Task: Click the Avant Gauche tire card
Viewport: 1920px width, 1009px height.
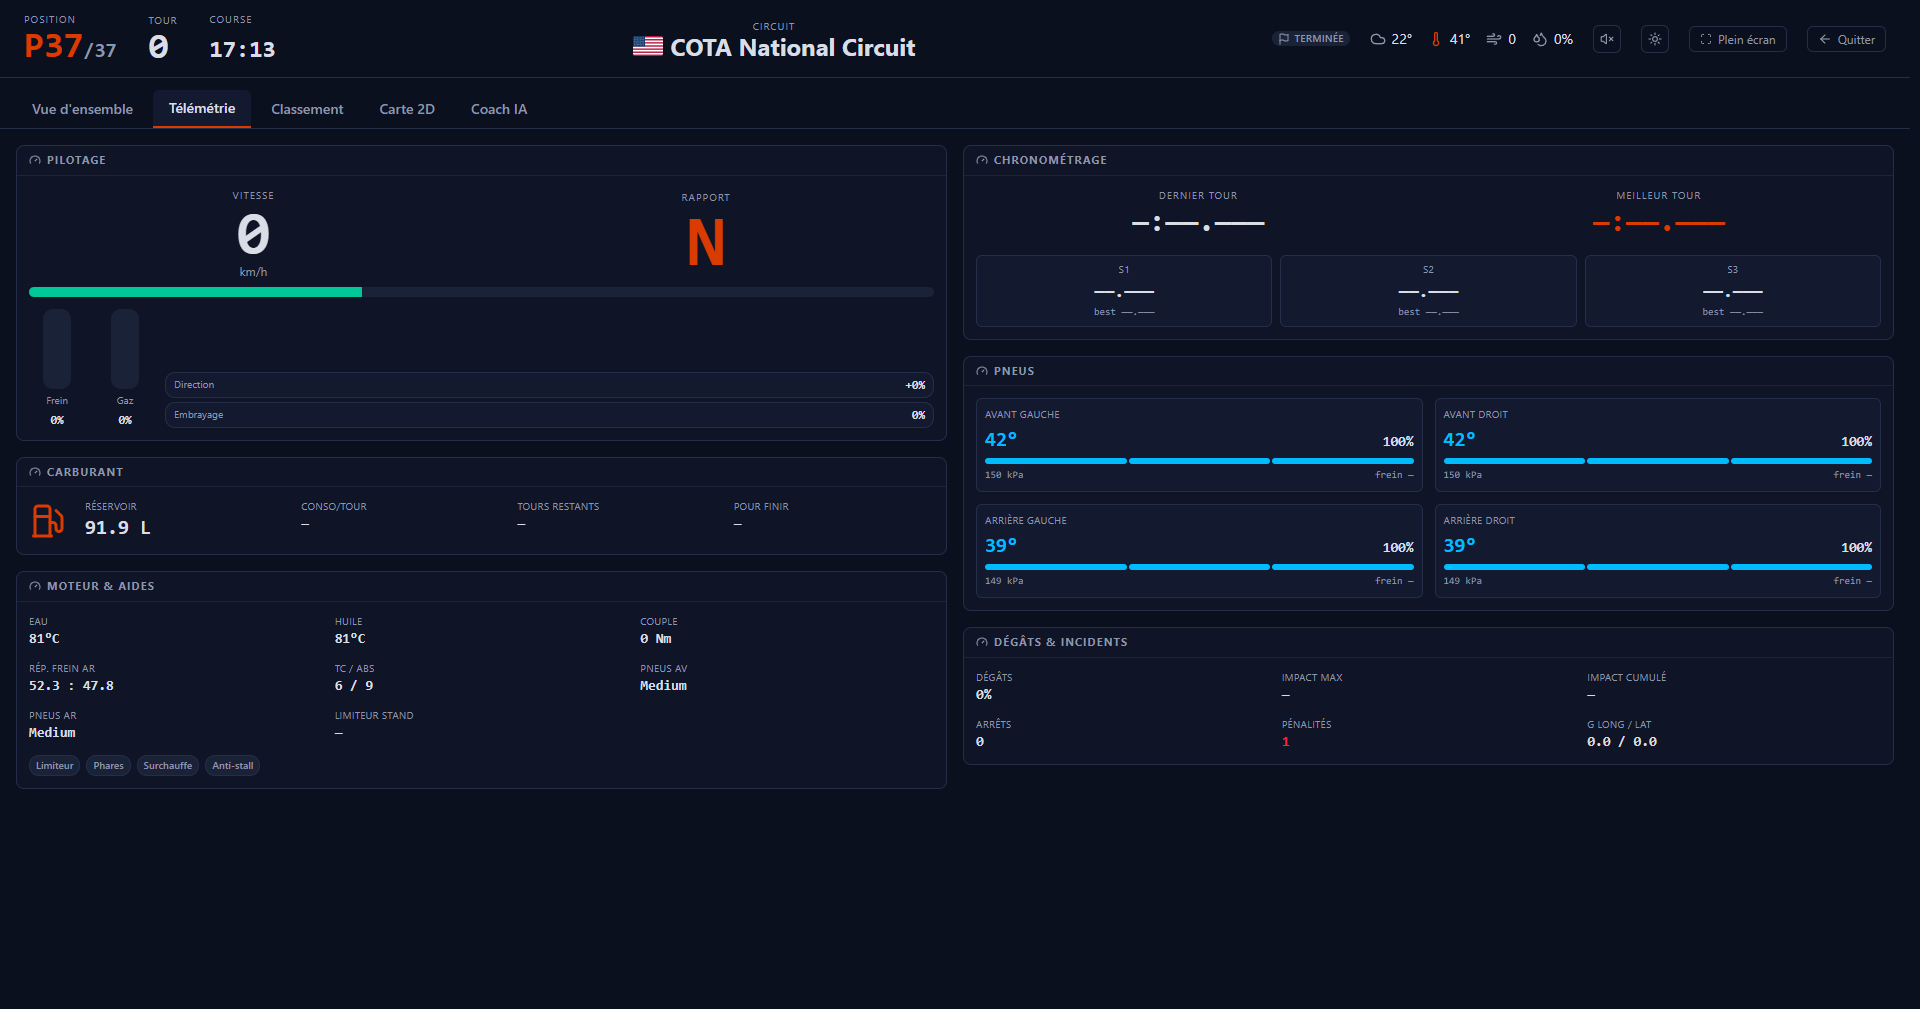Action: (1199, 445)
